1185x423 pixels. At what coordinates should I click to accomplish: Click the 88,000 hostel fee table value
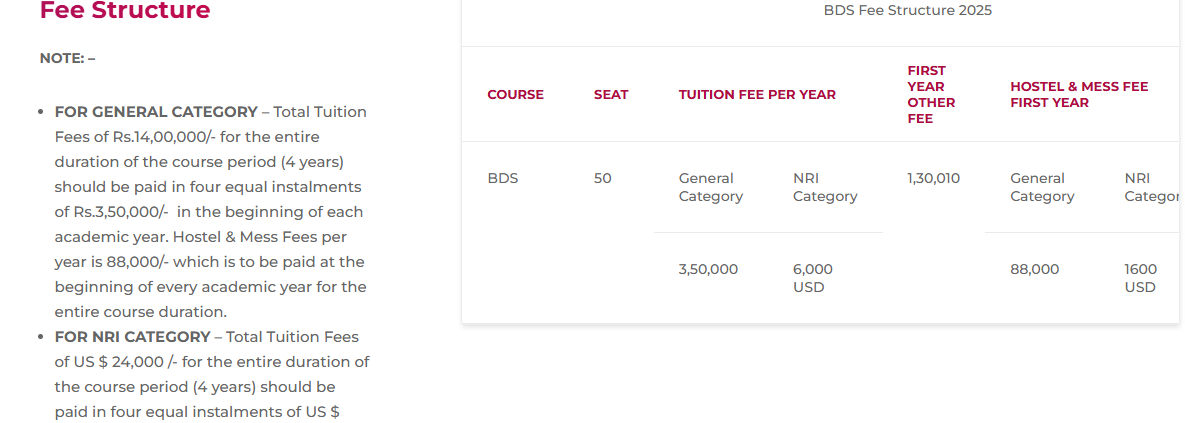(x=1034, y=269)
